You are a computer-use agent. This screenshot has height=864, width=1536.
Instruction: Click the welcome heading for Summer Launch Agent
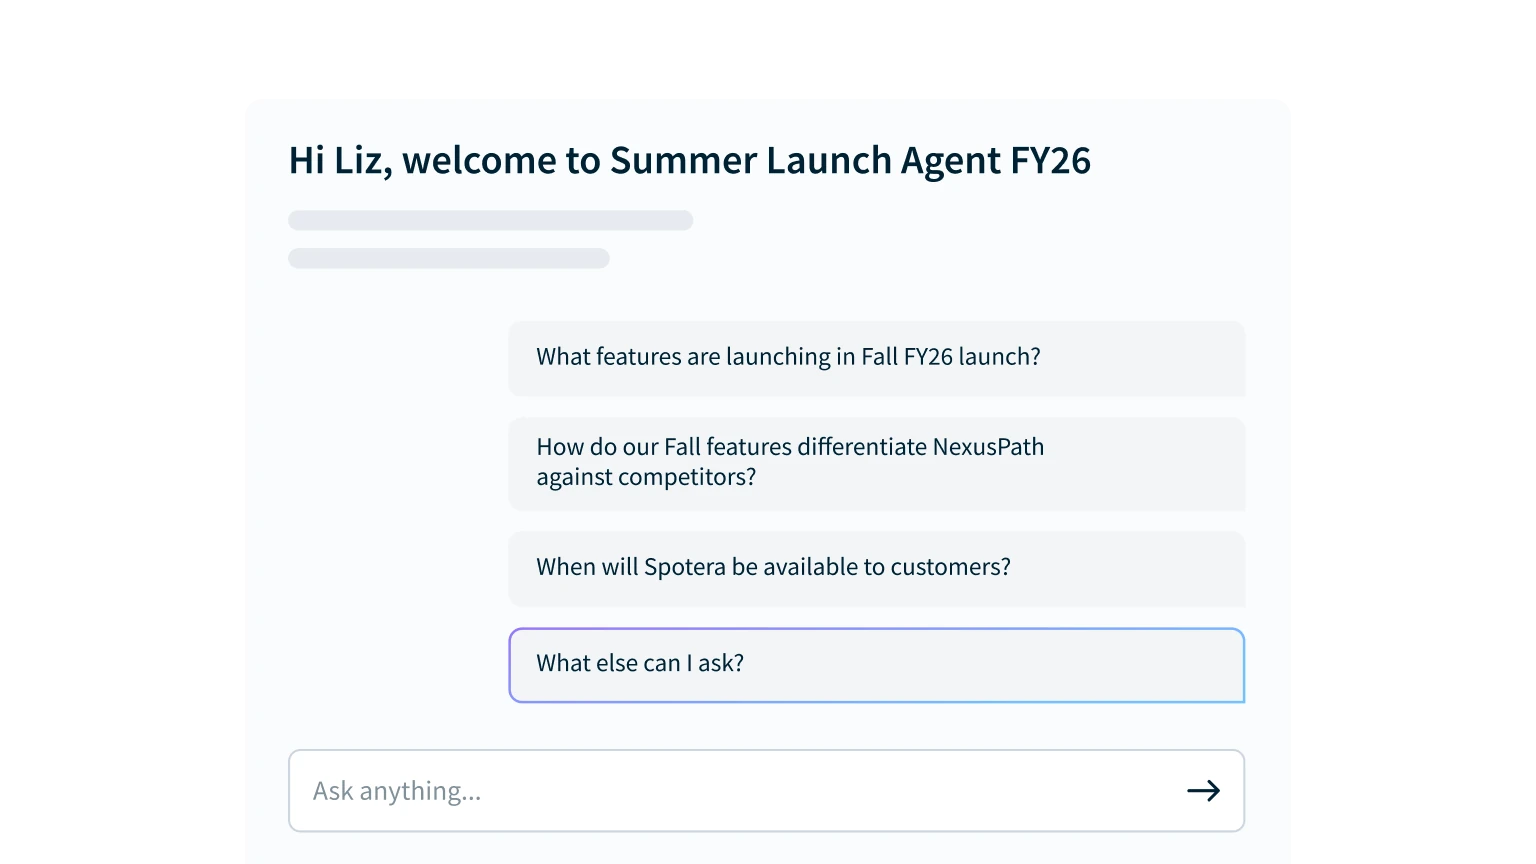point(689,161)
